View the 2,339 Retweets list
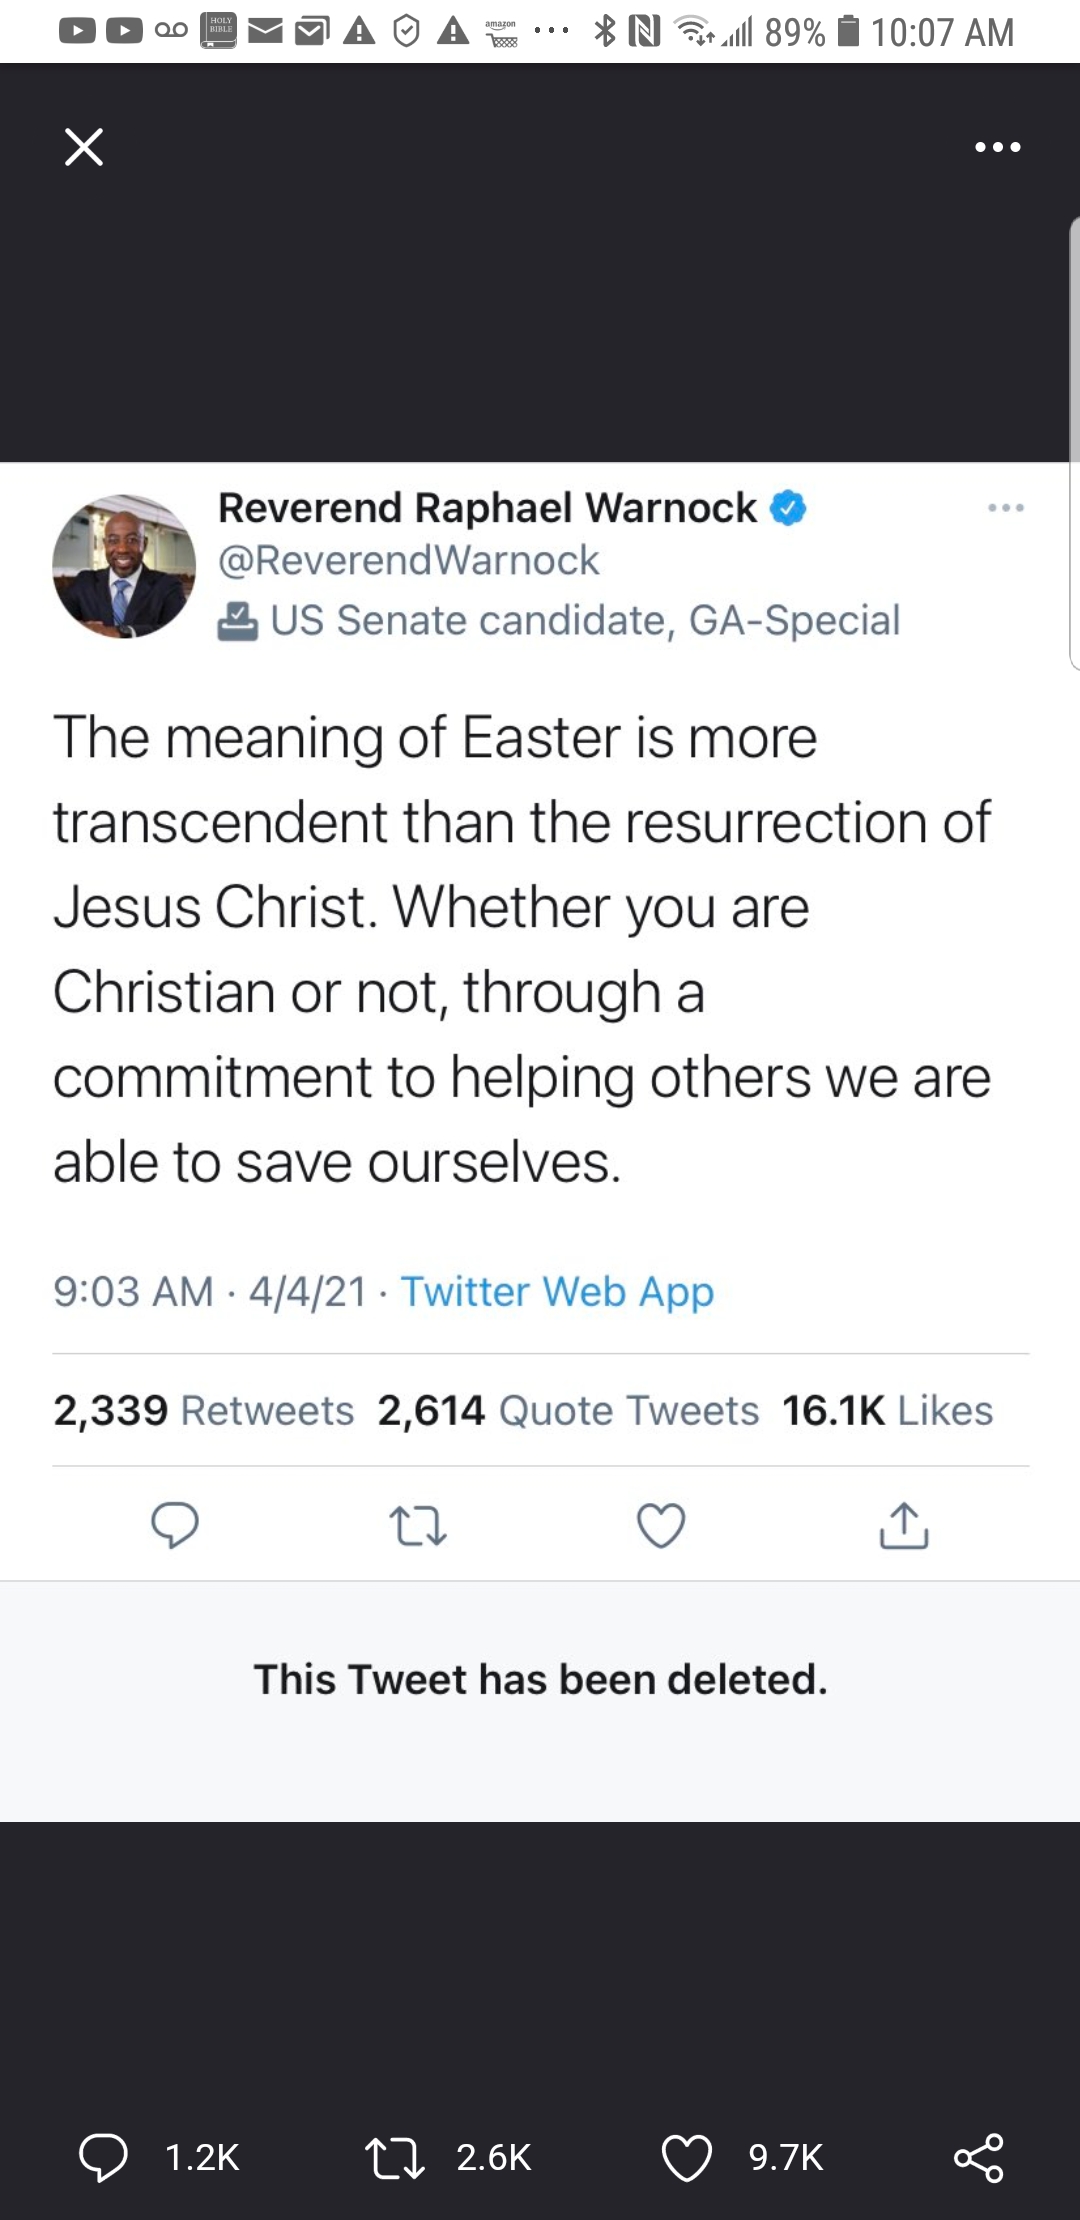 click(x=204, y=1410)
